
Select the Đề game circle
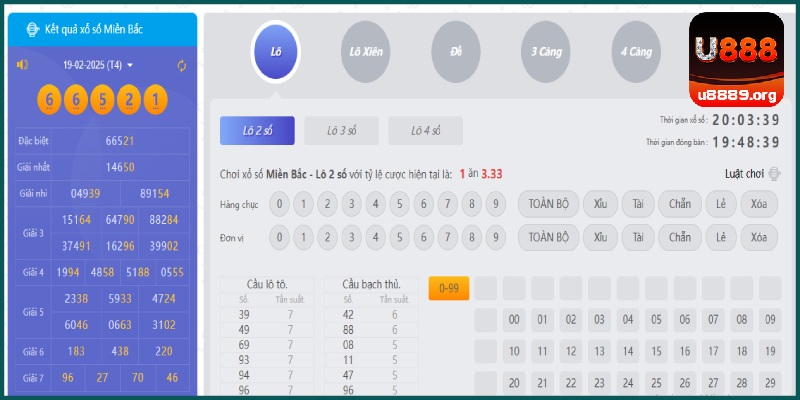coord(456,50)
